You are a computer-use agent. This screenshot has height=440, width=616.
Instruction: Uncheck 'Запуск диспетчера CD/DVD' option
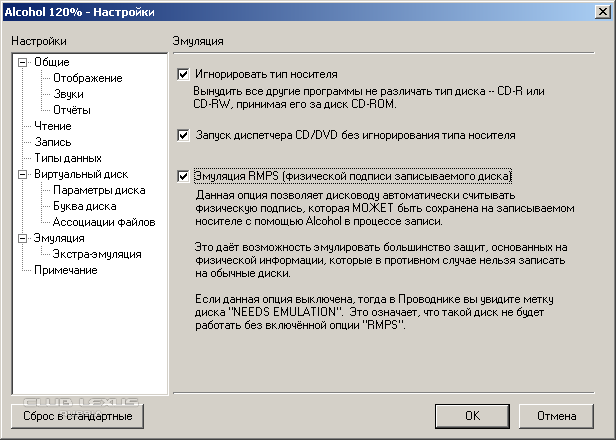coord(183,134)
